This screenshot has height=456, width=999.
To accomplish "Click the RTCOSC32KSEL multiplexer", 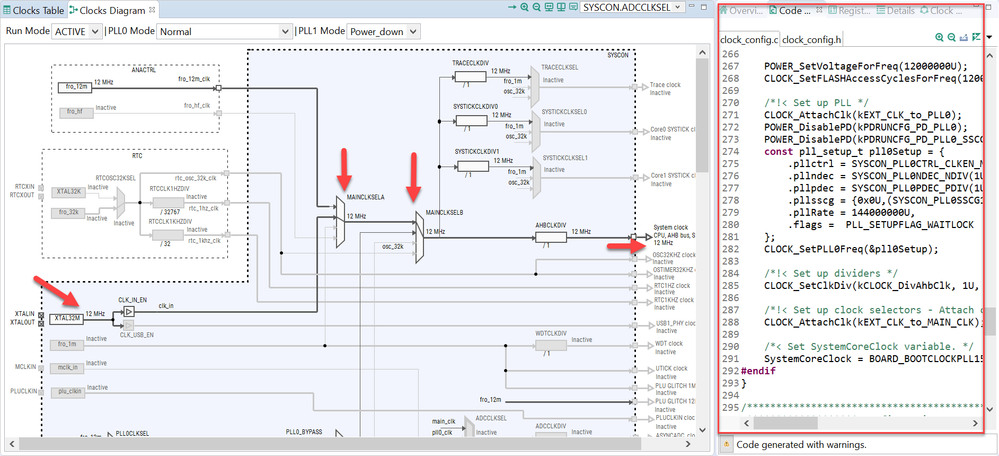I will [120, 203].
